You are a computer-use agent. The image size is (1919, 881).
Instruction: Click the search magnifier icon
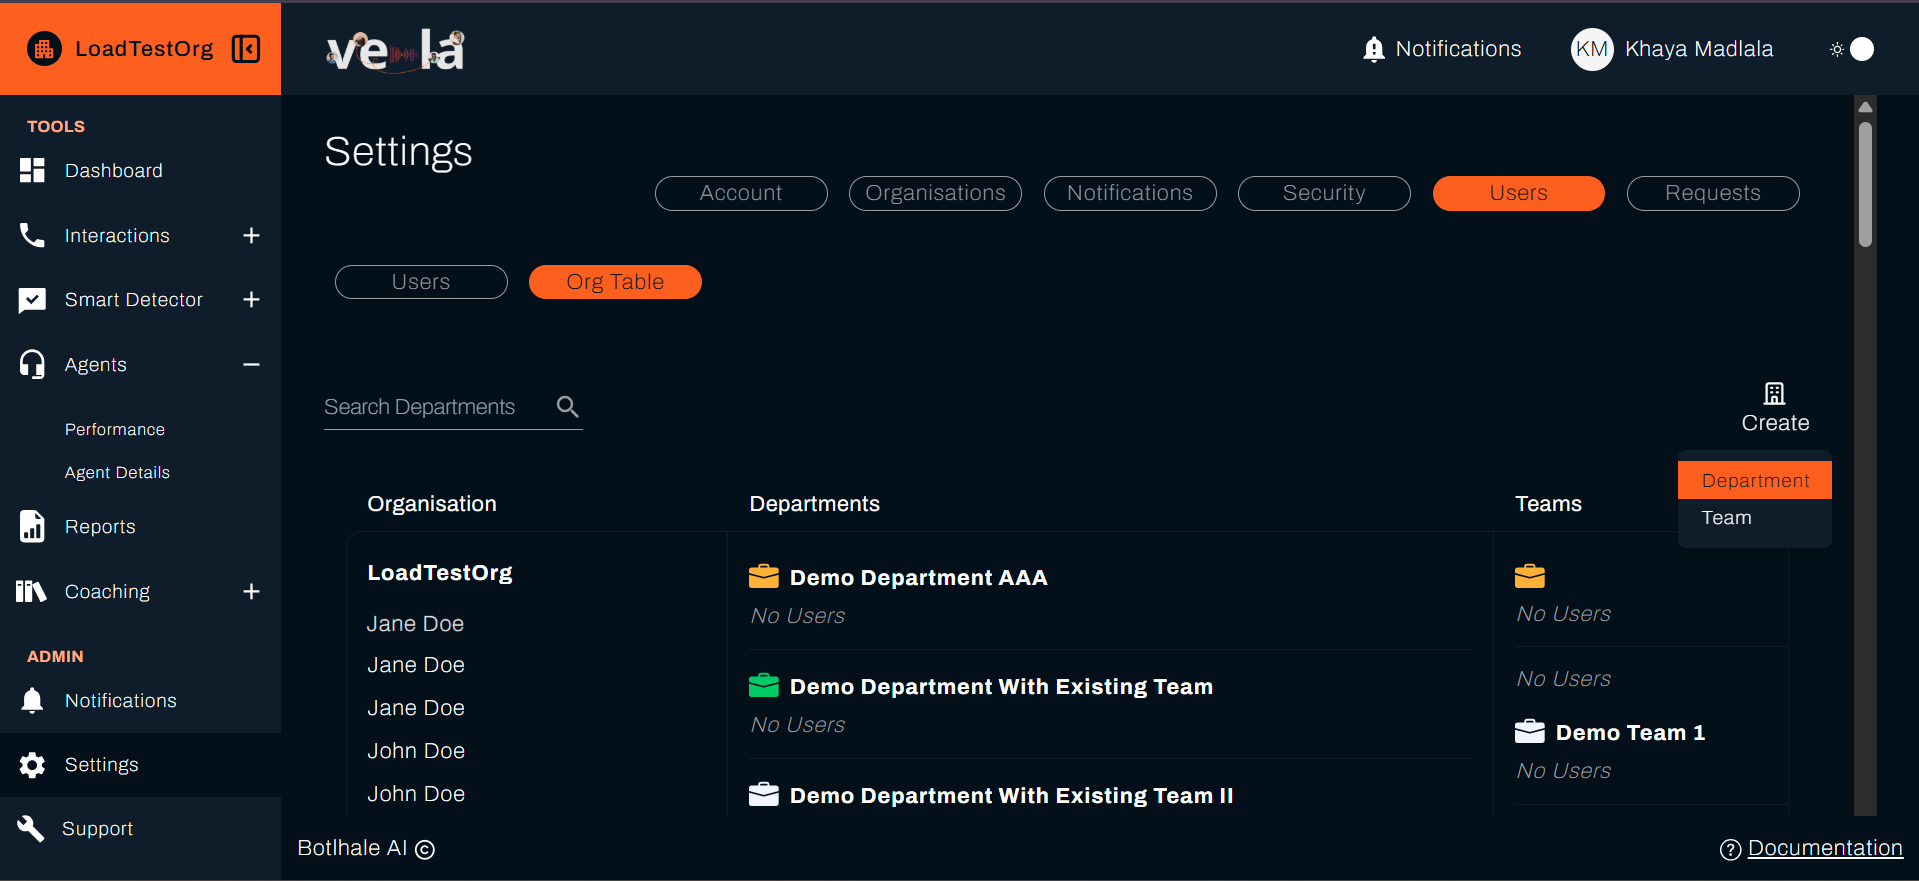(567, 407)
